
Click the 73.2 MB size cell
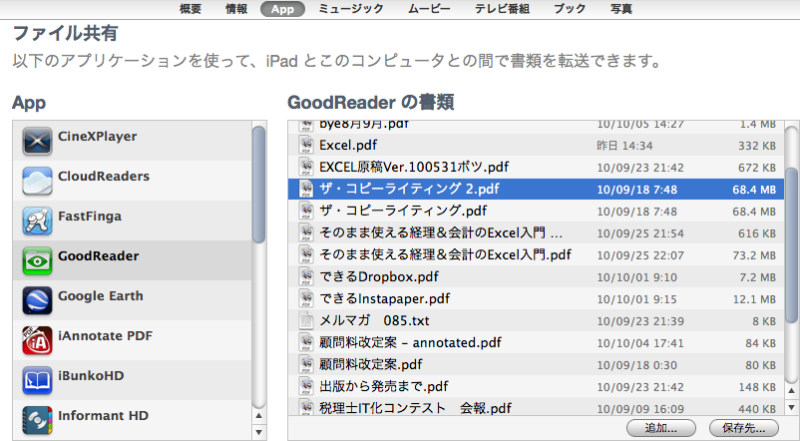point(754,255)
